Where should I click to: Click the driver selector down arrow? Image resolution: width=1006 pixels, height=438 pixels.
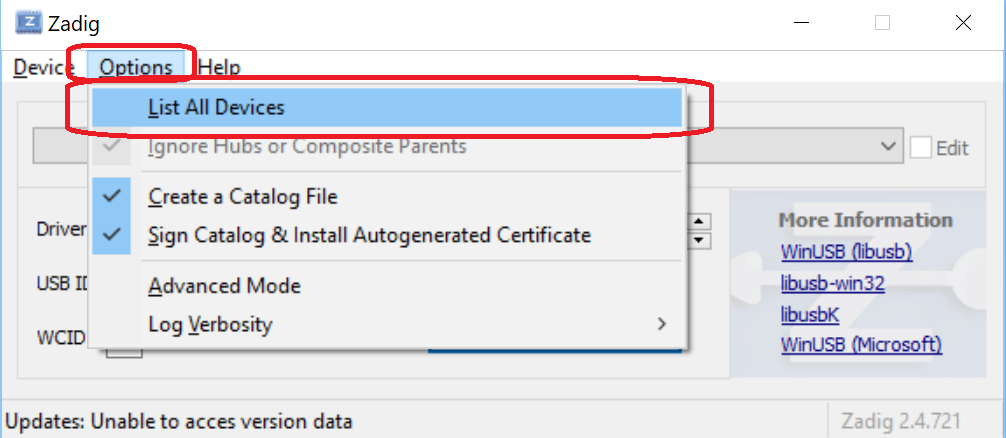699,240
